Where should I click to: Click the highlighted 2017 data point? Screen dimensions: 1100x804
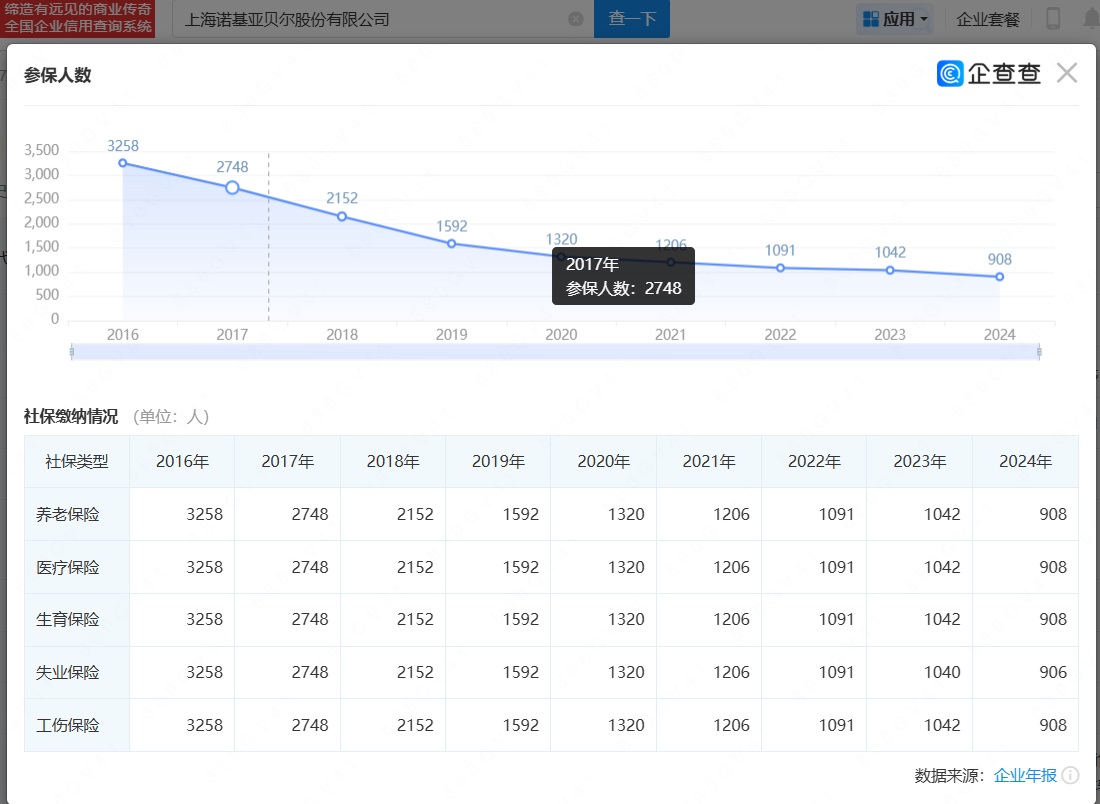click(232, 187)
